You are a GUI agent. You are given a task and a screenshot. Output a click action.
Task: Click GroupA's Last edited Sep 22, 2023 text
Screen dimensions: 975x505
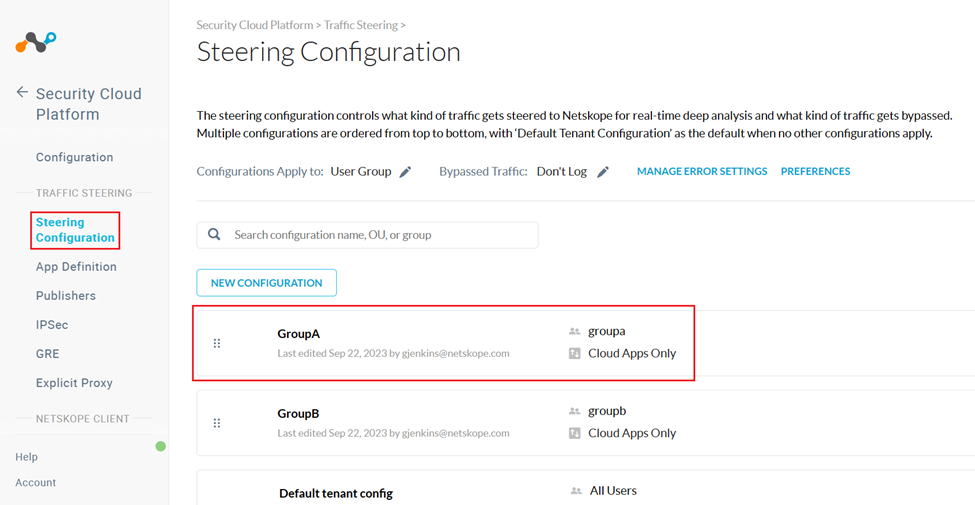(394, 353)
